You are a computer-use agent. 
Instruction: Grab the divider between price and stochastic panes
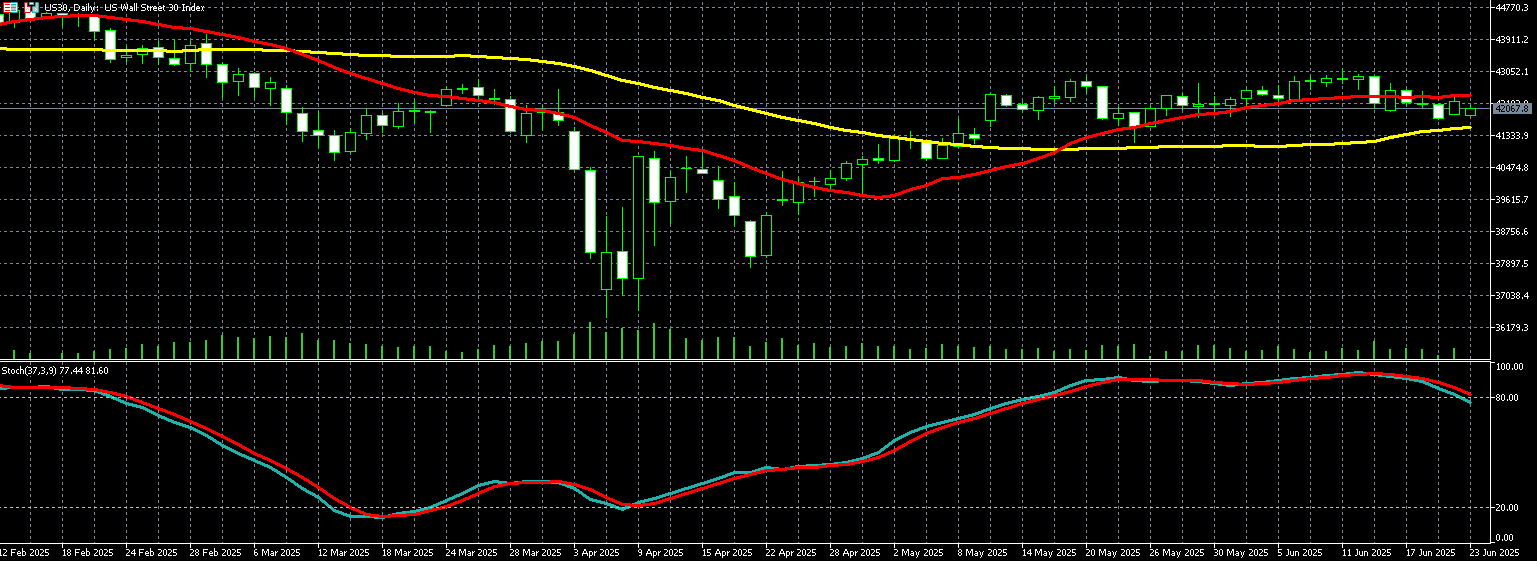740,361
